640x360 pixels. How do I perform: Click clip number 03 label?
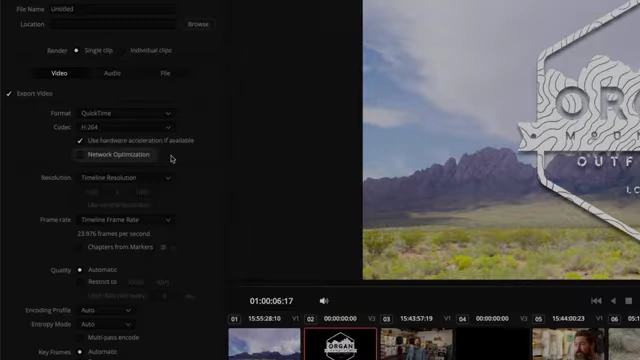point(386,319)
